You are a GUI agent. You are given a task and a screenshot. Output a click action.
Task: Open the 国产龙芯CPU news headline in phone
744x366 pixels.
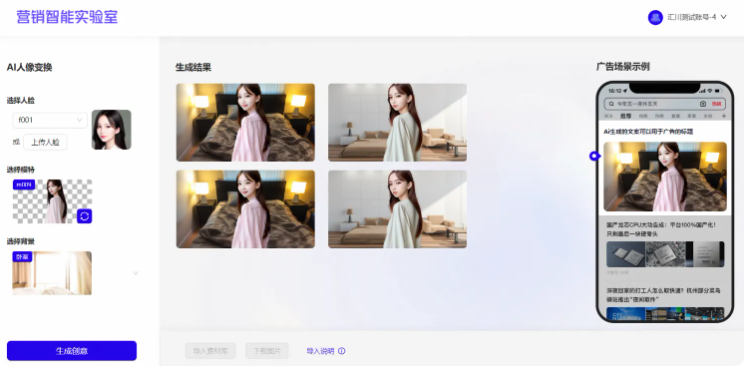tap(661, 229)
